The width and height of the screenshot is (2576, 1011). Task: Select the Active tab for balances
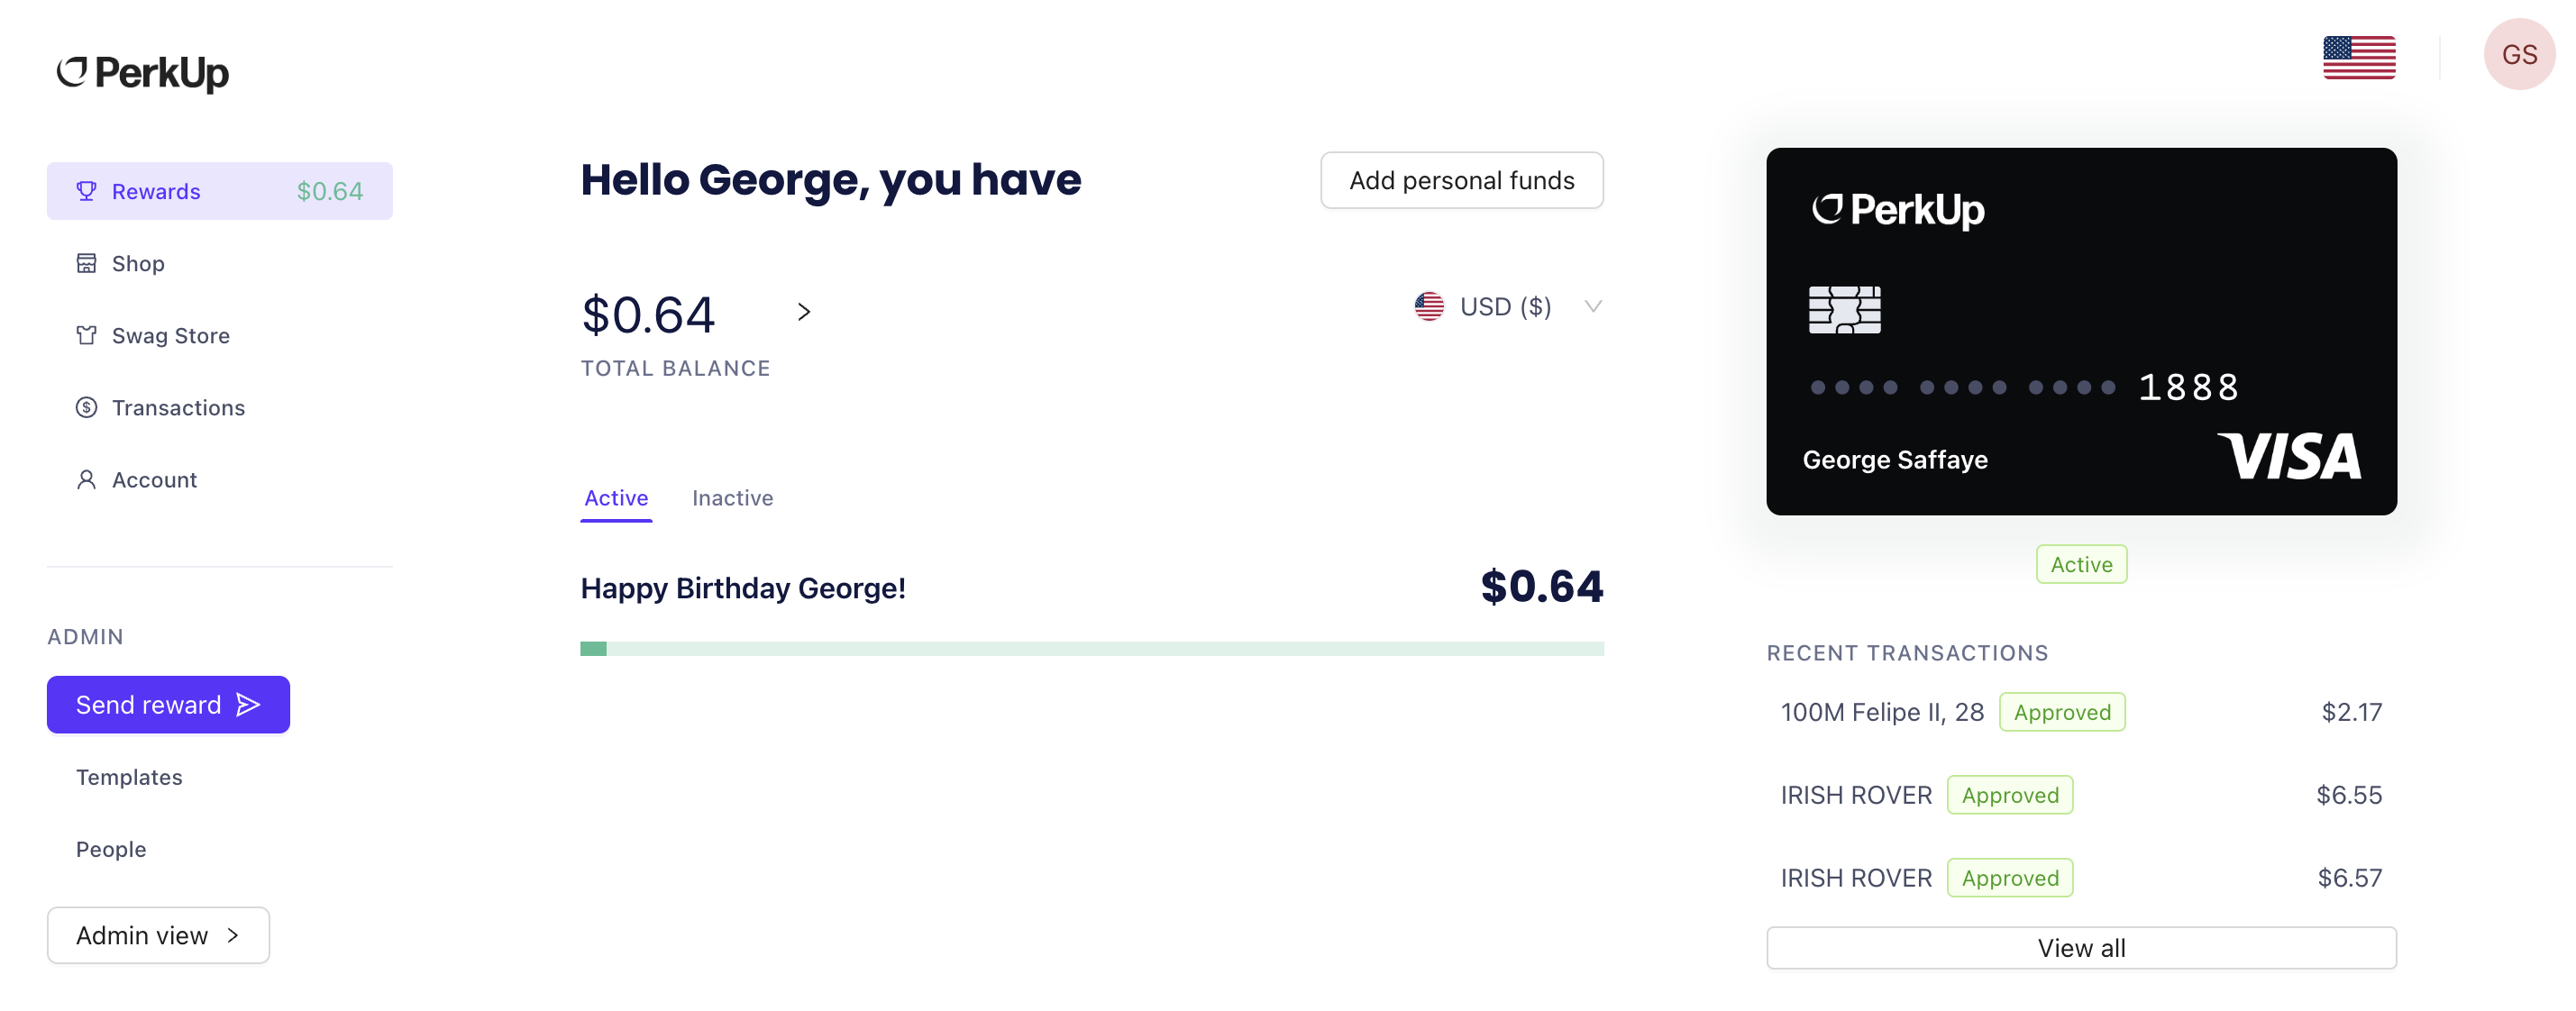(617, 494)
